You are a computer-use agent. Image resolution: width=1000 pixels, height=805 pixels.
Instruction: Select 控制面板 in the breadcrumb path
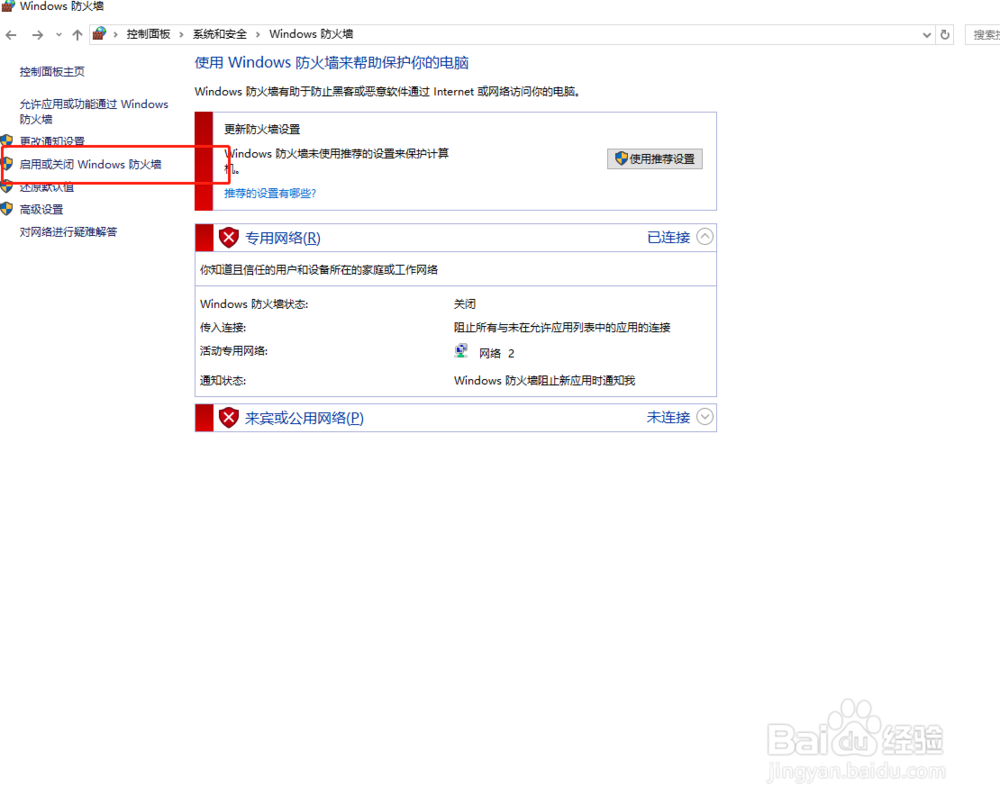(x=148, y=34)
